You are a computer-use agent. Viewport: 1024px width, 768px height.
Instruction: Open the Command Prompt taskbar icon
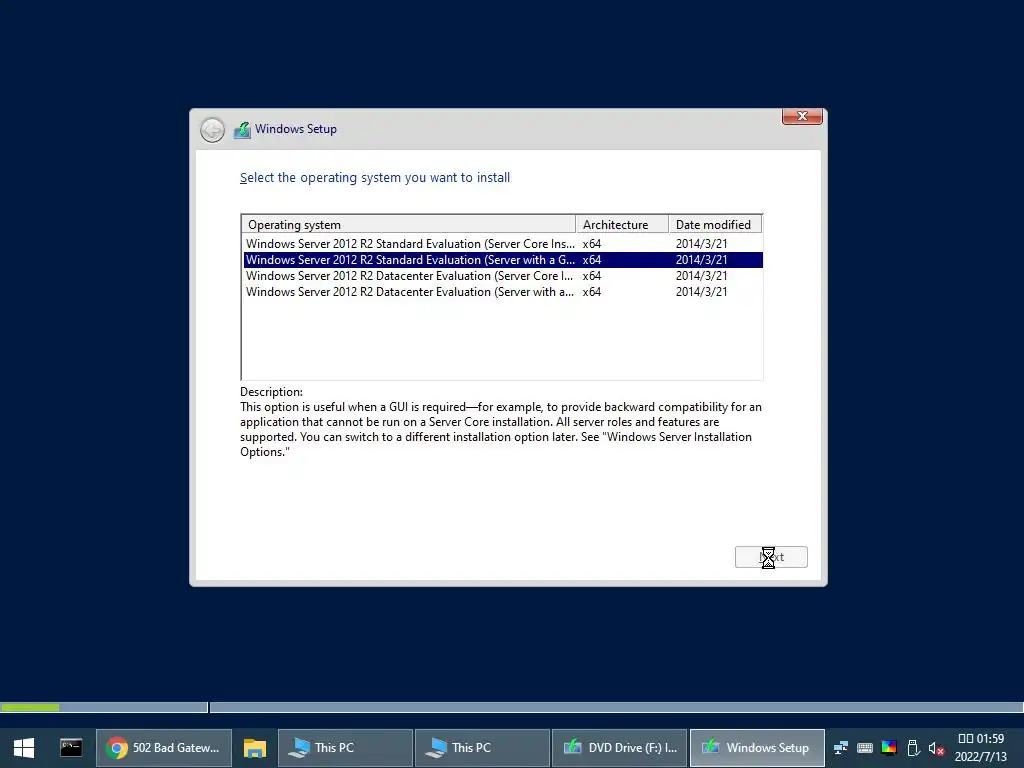[71, 748]
